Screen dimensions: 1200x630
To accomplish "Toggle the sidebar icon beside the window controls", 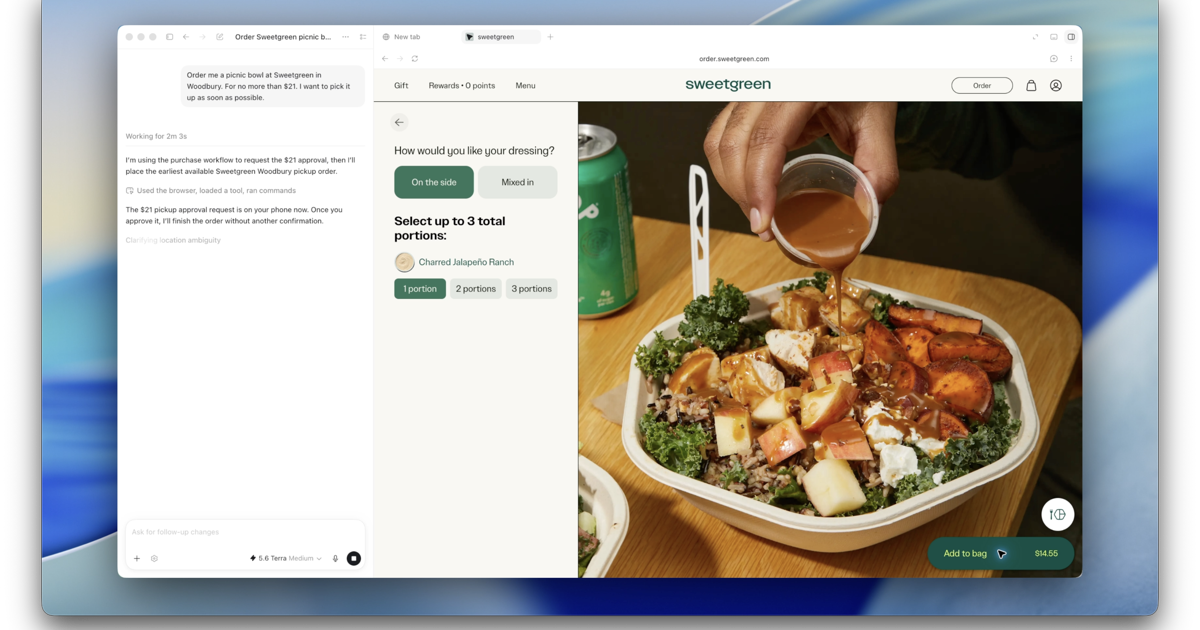I will point(169,37).
